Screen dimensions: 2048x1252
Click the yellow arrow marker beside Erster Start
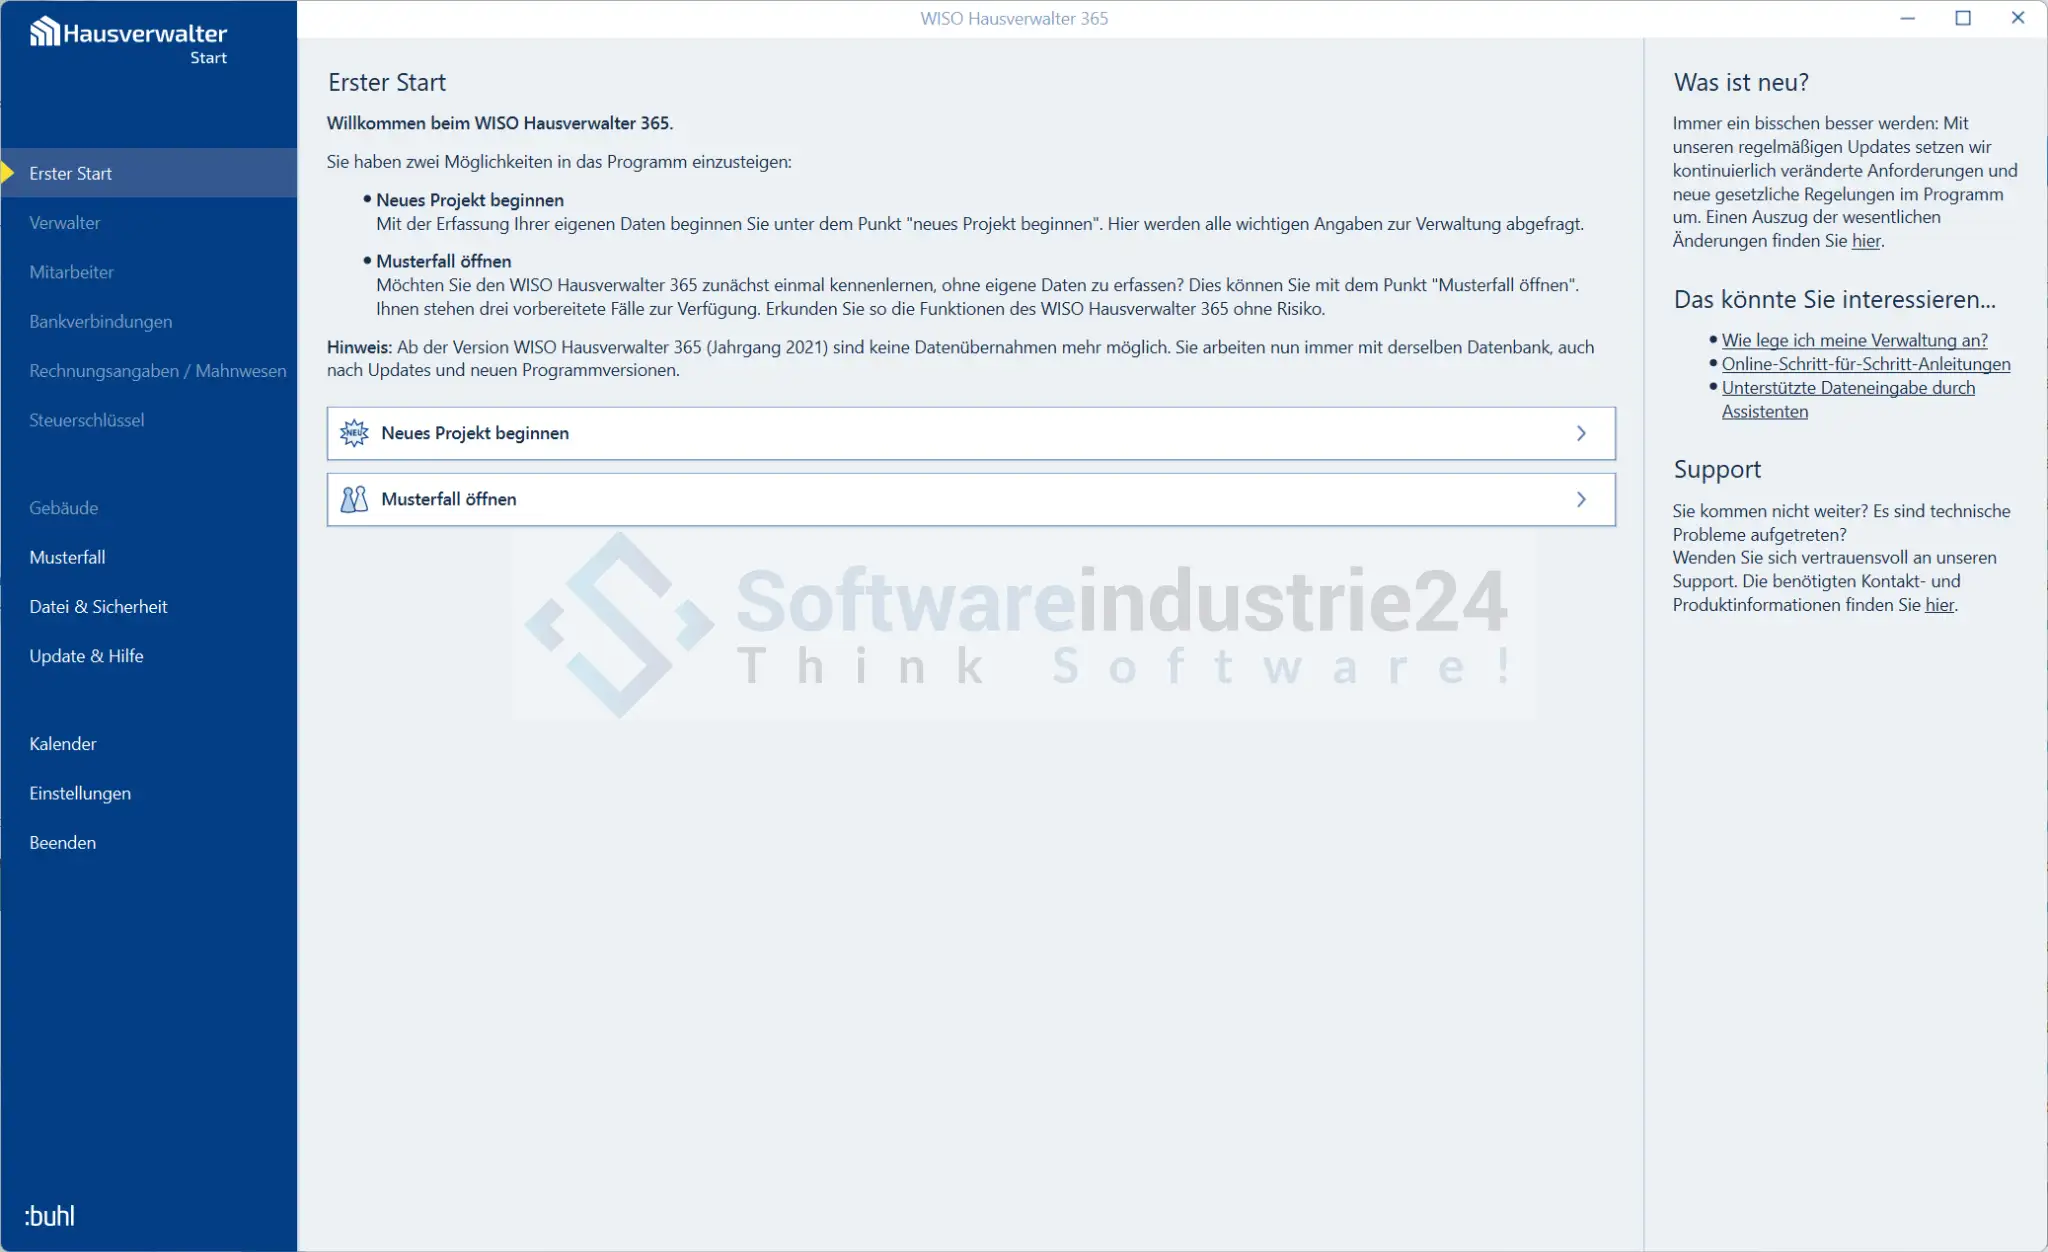point(8,173)
